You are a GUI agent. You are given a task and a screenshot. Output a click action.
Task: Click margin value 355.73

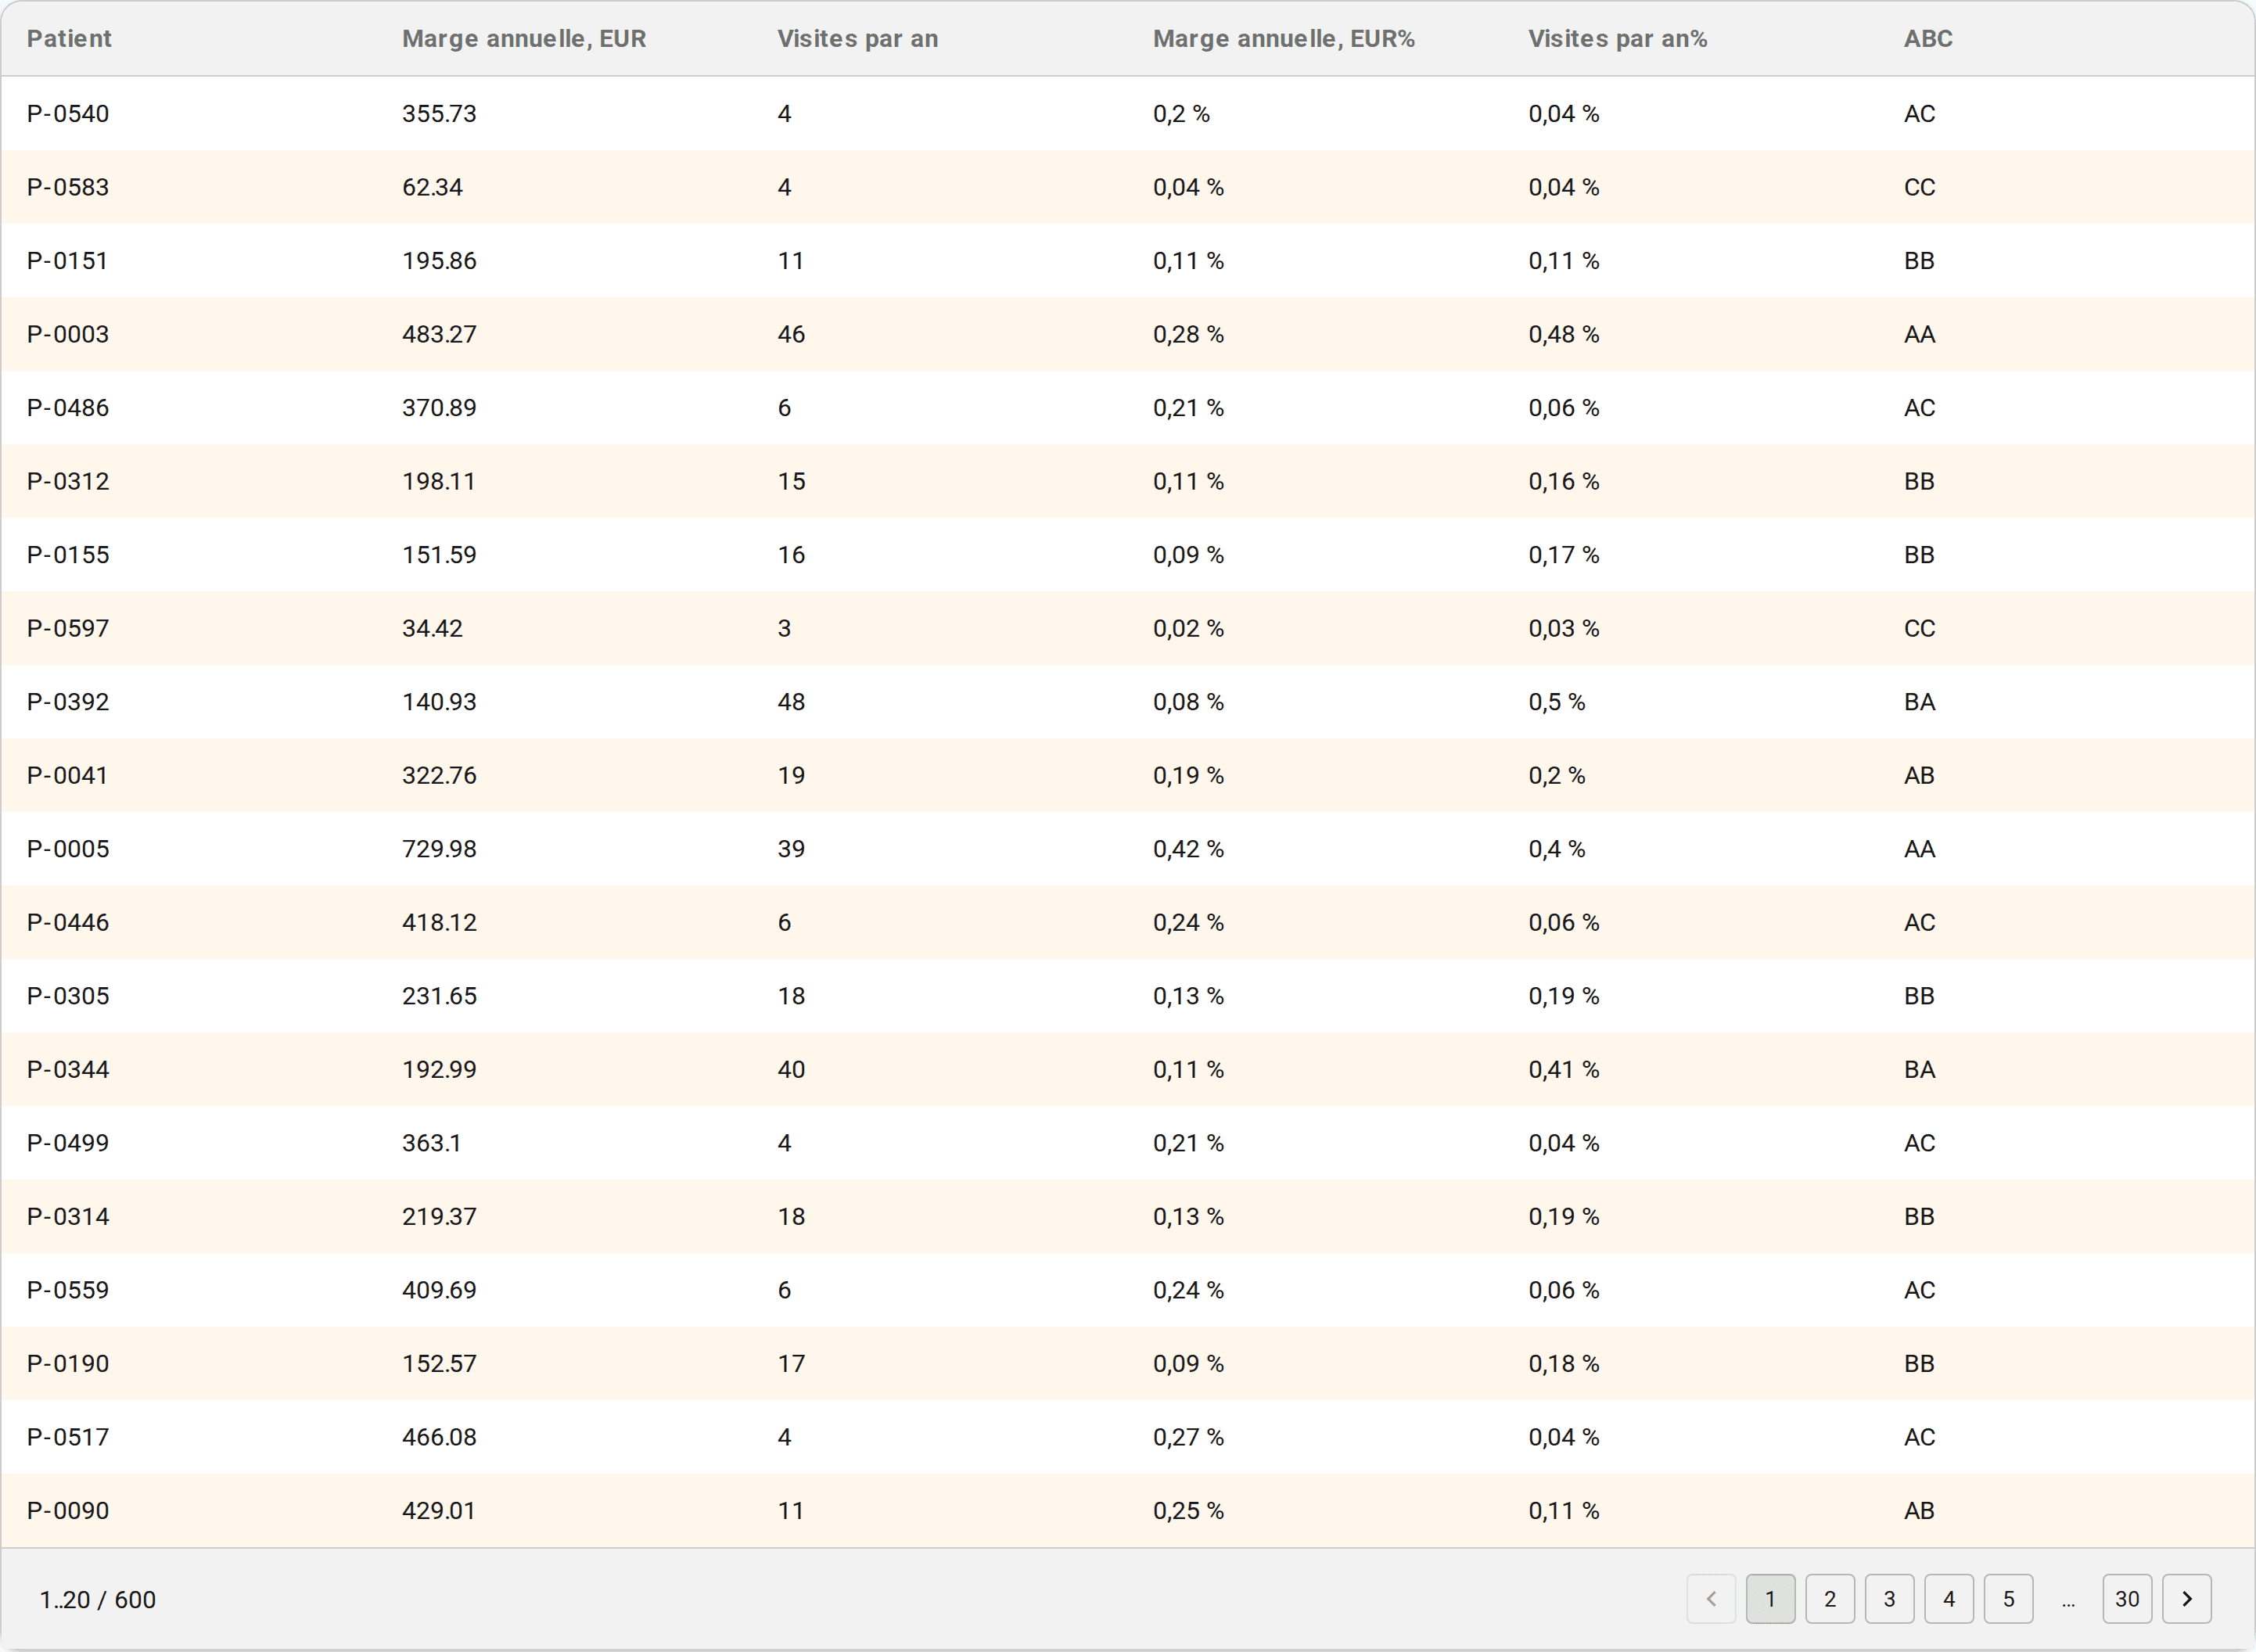(439, 114)
